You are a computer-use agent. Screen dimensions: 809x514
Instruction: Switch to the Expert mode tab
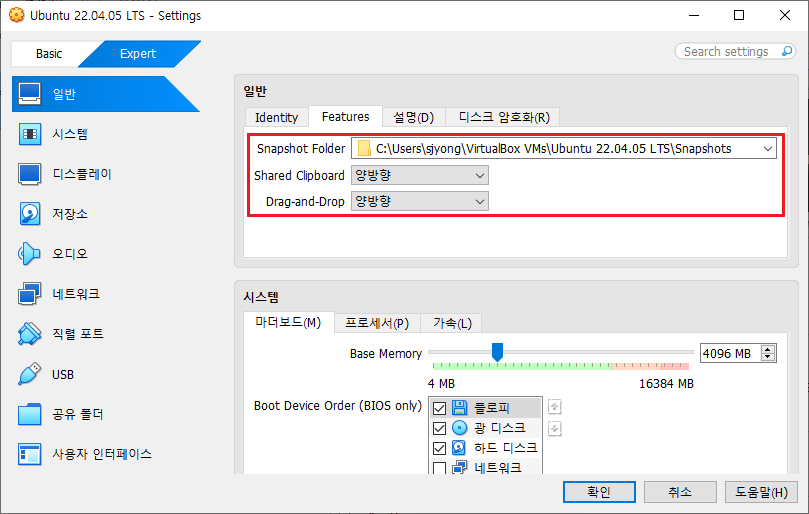pyautogui.click(x=138, y=54)
